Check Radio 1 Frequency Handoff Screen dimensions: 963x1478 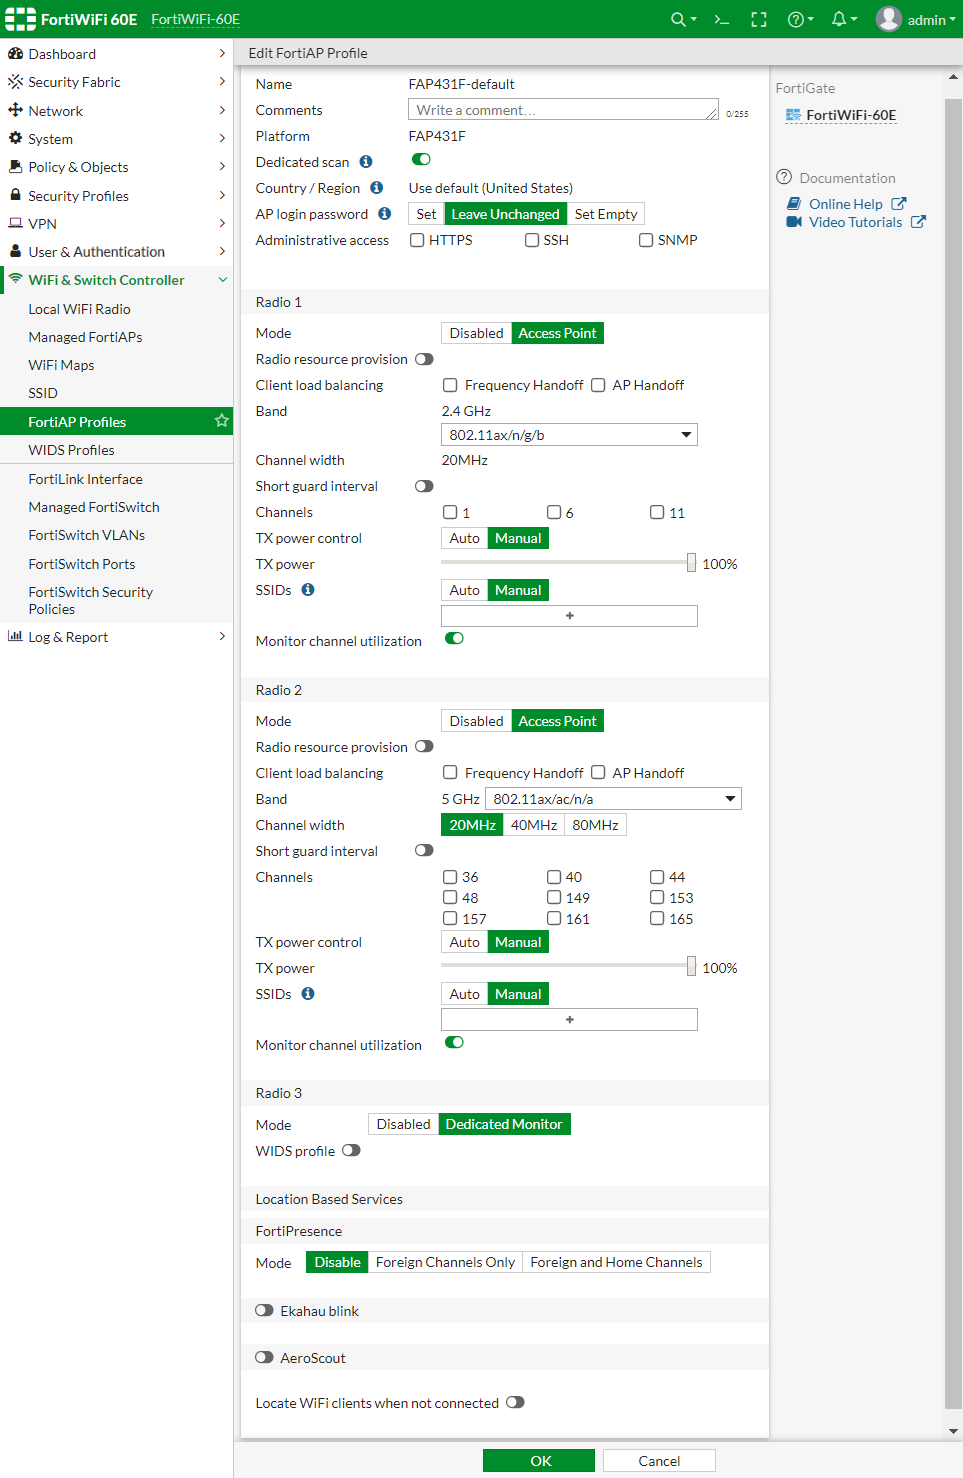450,385
